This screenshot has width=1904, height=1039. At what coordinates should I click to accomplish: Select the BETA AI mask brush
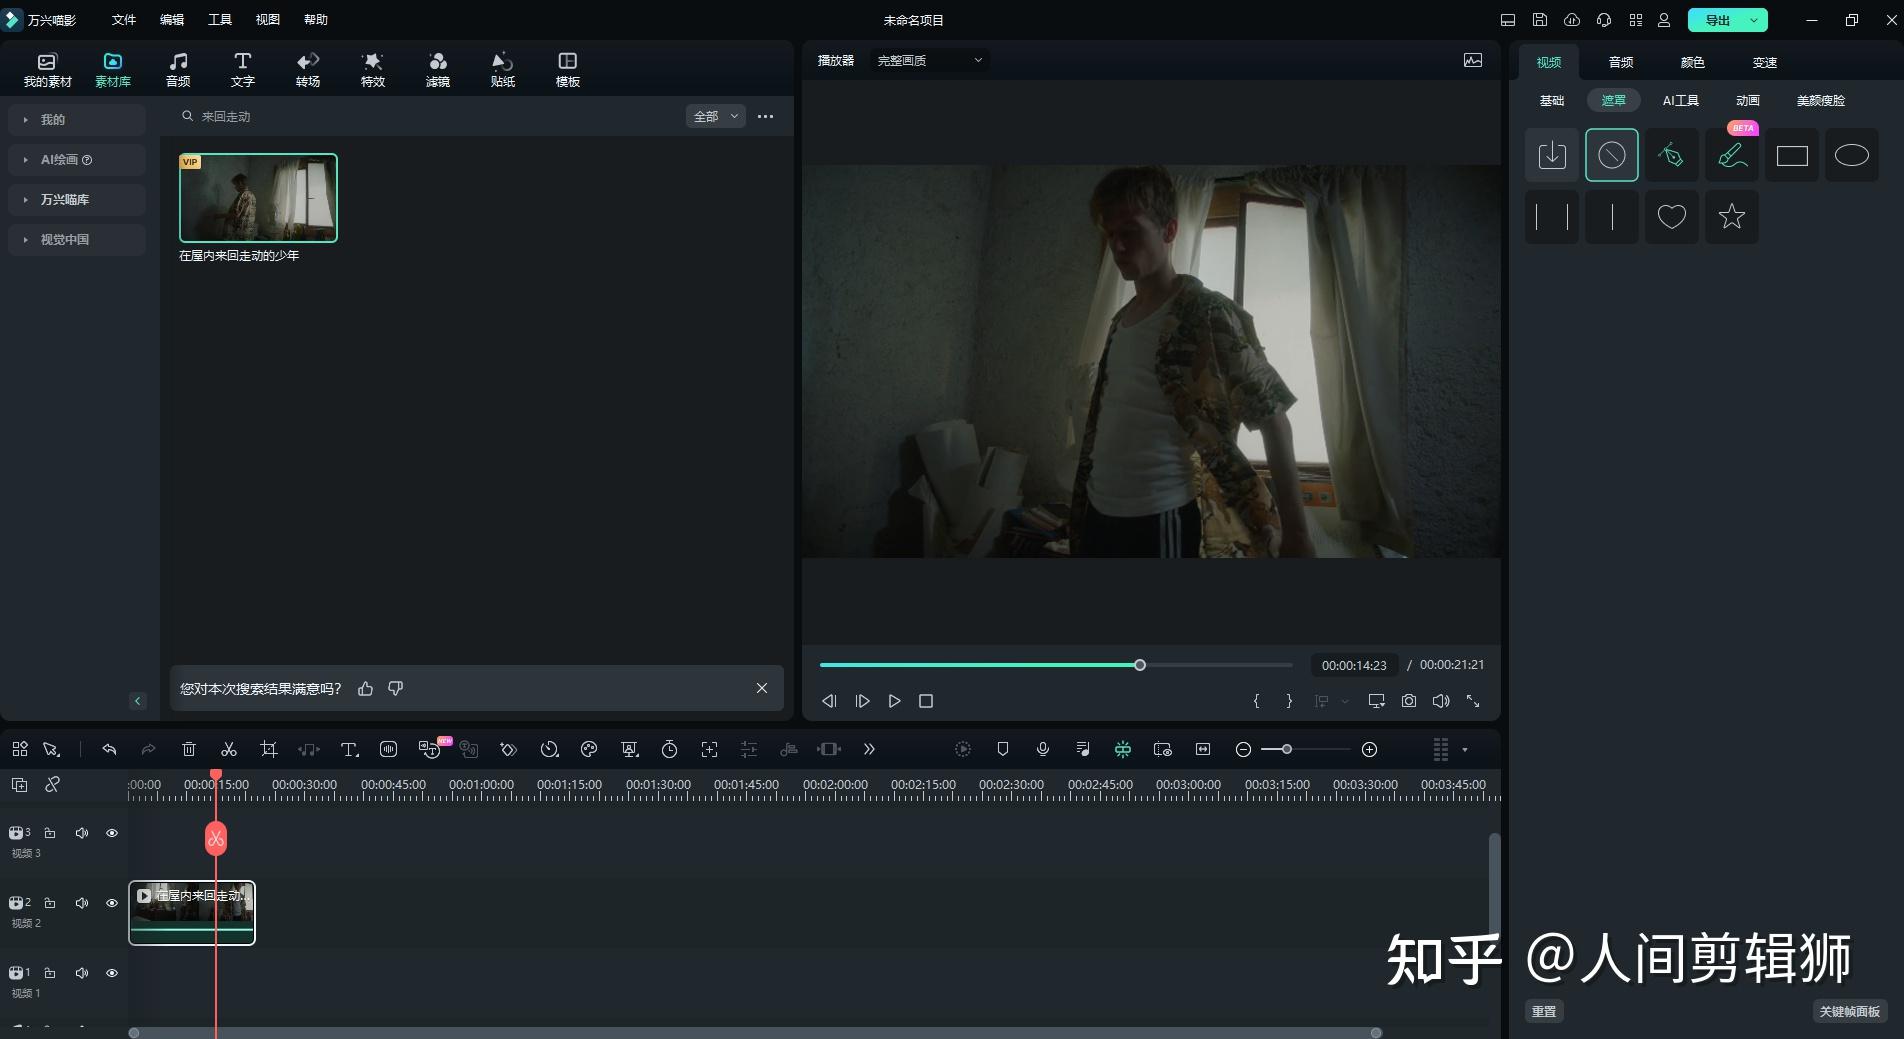pos(1732,155)
